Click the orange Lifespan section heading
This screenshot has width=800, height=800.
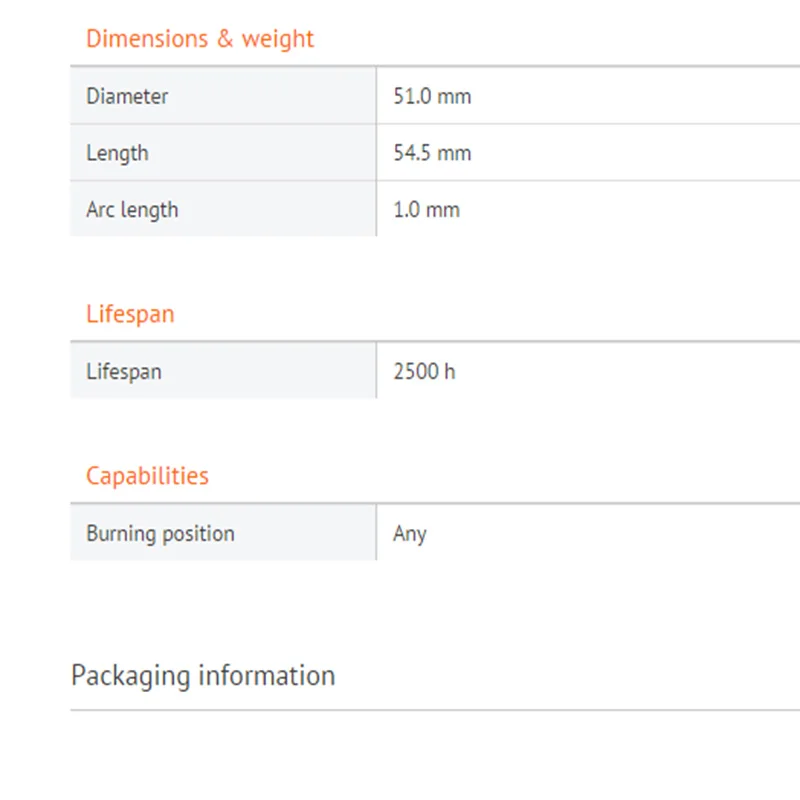pyautogui.click(x=130, y=314)
